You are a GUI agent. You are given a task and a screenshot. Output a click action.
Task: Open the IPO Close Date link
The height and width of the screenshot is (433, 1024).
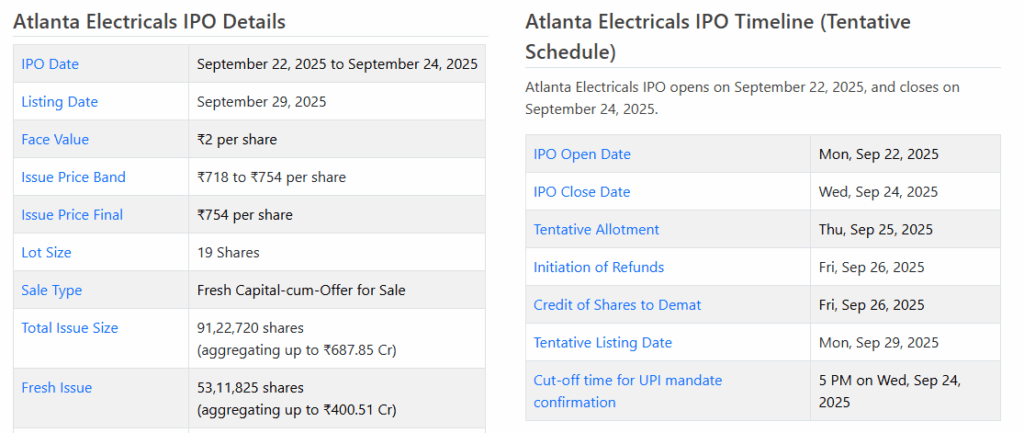(582, 192)
